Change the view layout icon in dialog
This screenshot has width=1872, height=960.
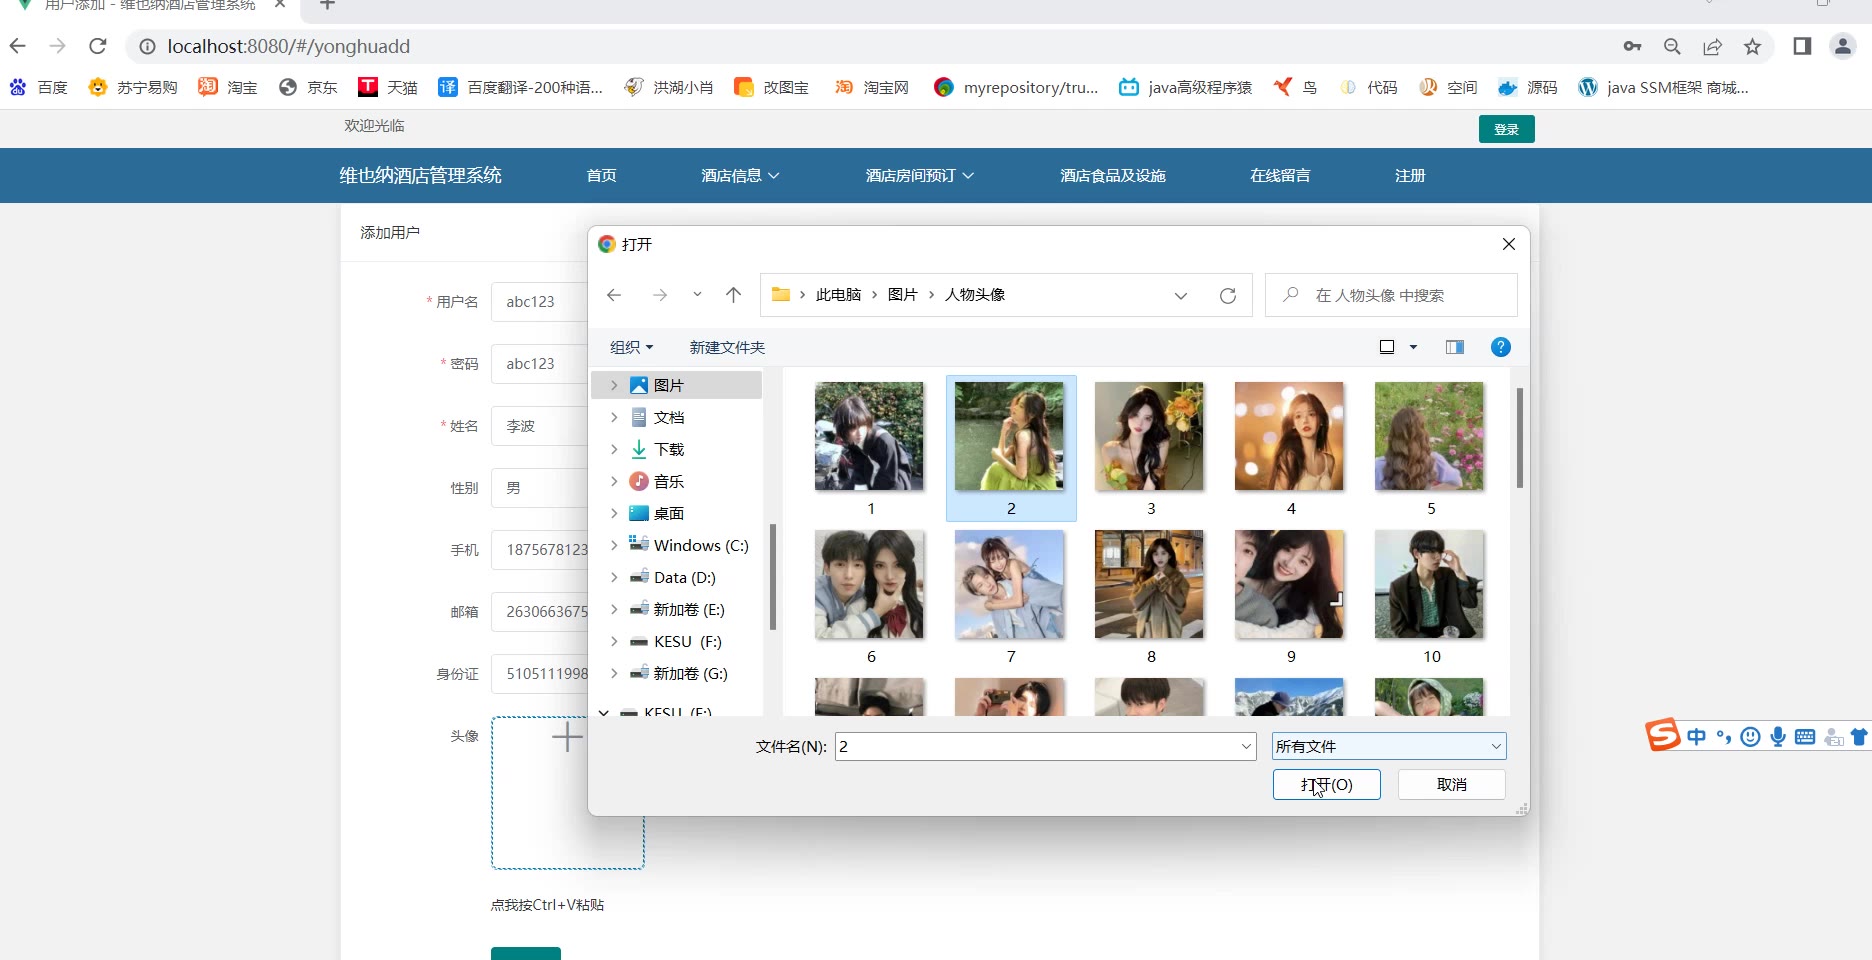click(x=1387, y=347)
